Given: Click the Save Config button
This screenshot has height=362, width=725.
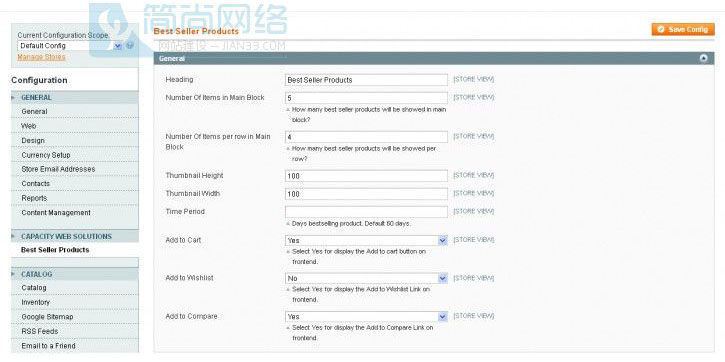Looking at the screenshot, I should 683,29.
